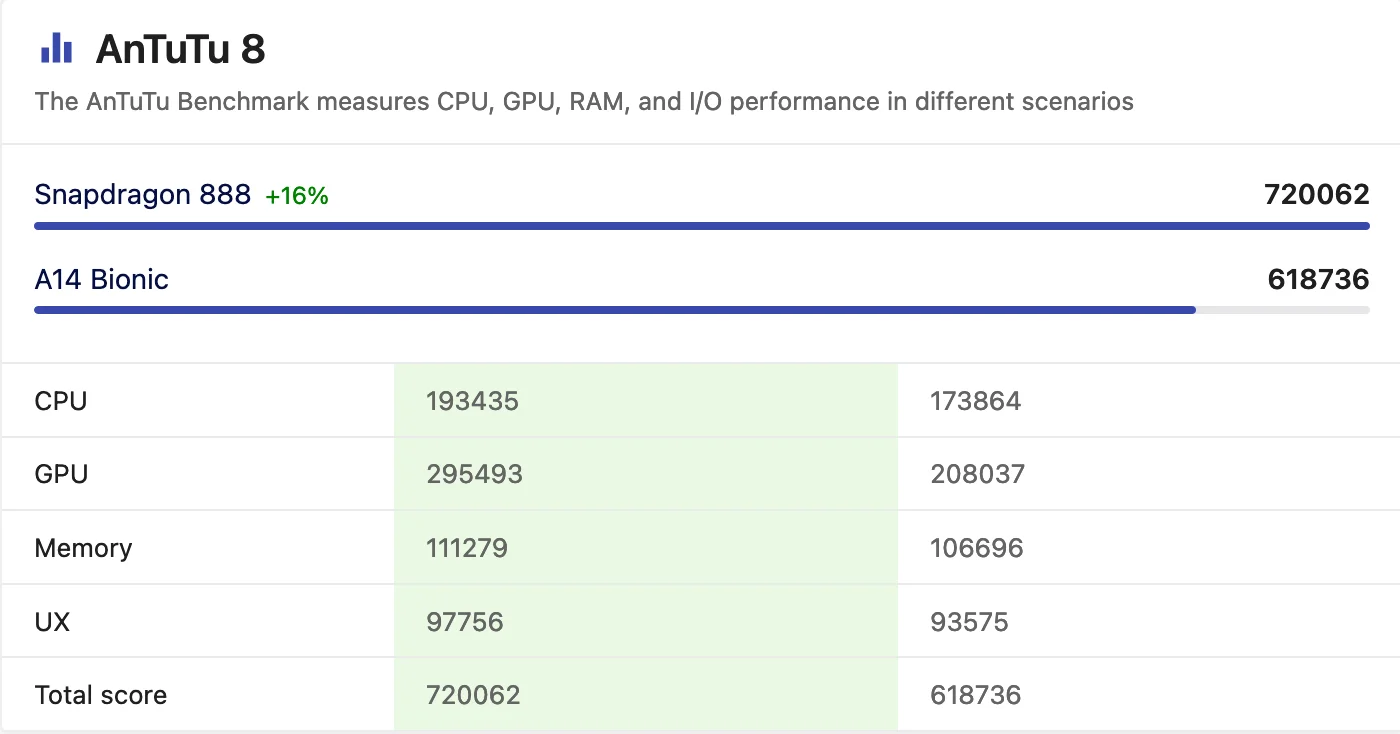The image size is (1400, 734).
Task: Click the 618736 score next to A14 Bionic
Action: pyautogui.click(x=1318, y=279)
